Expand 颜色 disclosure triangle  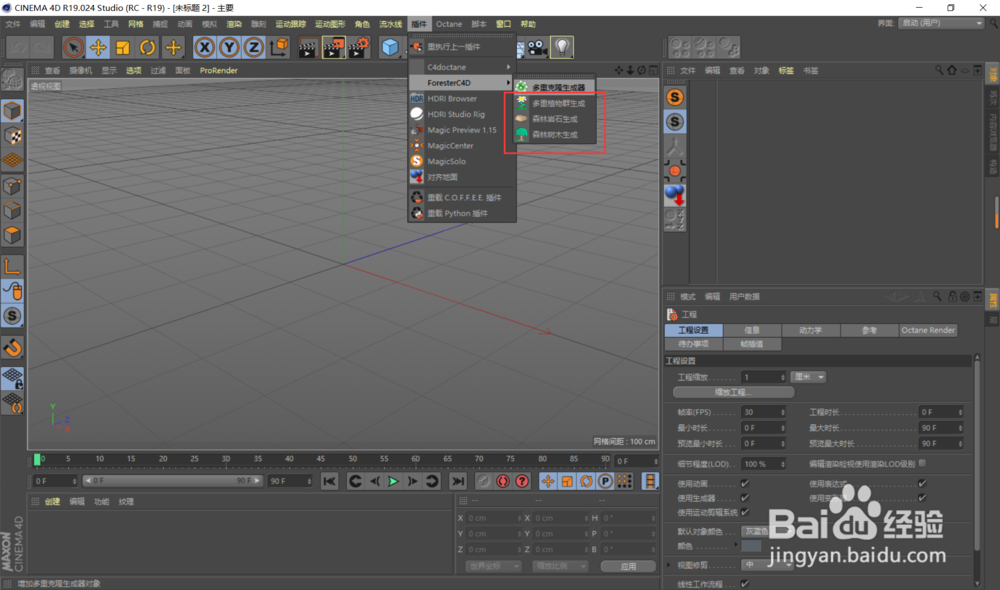[x=736, y=545]
